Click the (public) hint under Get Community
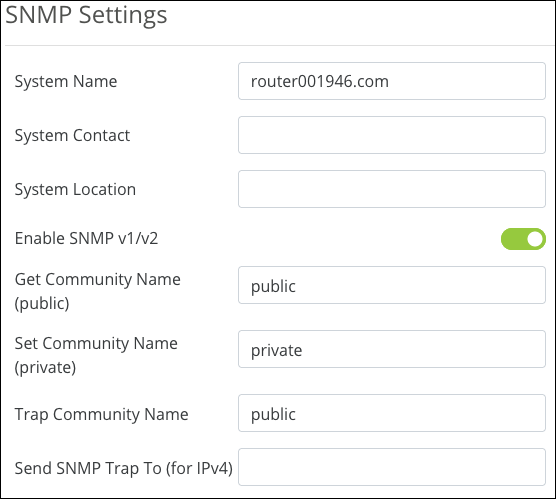 pyautogui.click(x=42, y=304)
